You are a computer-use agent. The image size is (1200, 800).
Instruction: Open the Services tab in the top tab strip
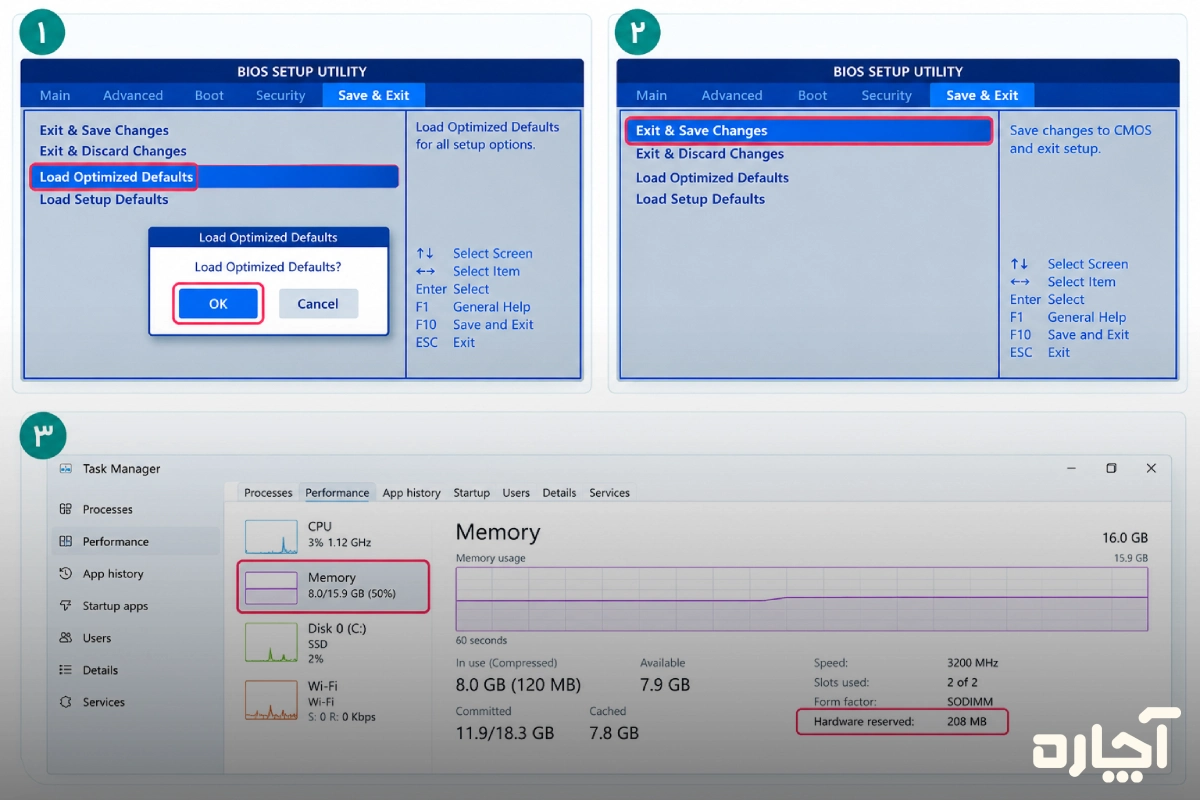610,493
